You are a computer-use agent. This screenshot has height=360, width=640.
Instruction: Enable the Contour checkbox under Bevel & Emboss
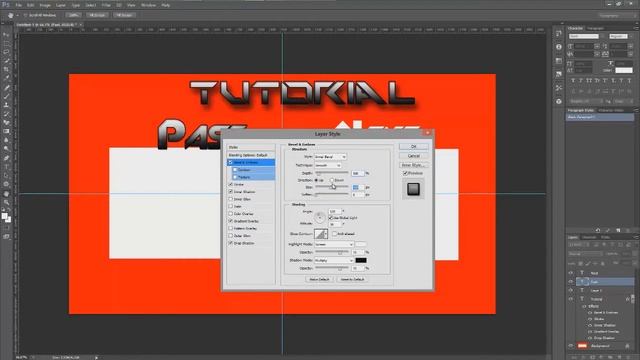tap(235, 170)
